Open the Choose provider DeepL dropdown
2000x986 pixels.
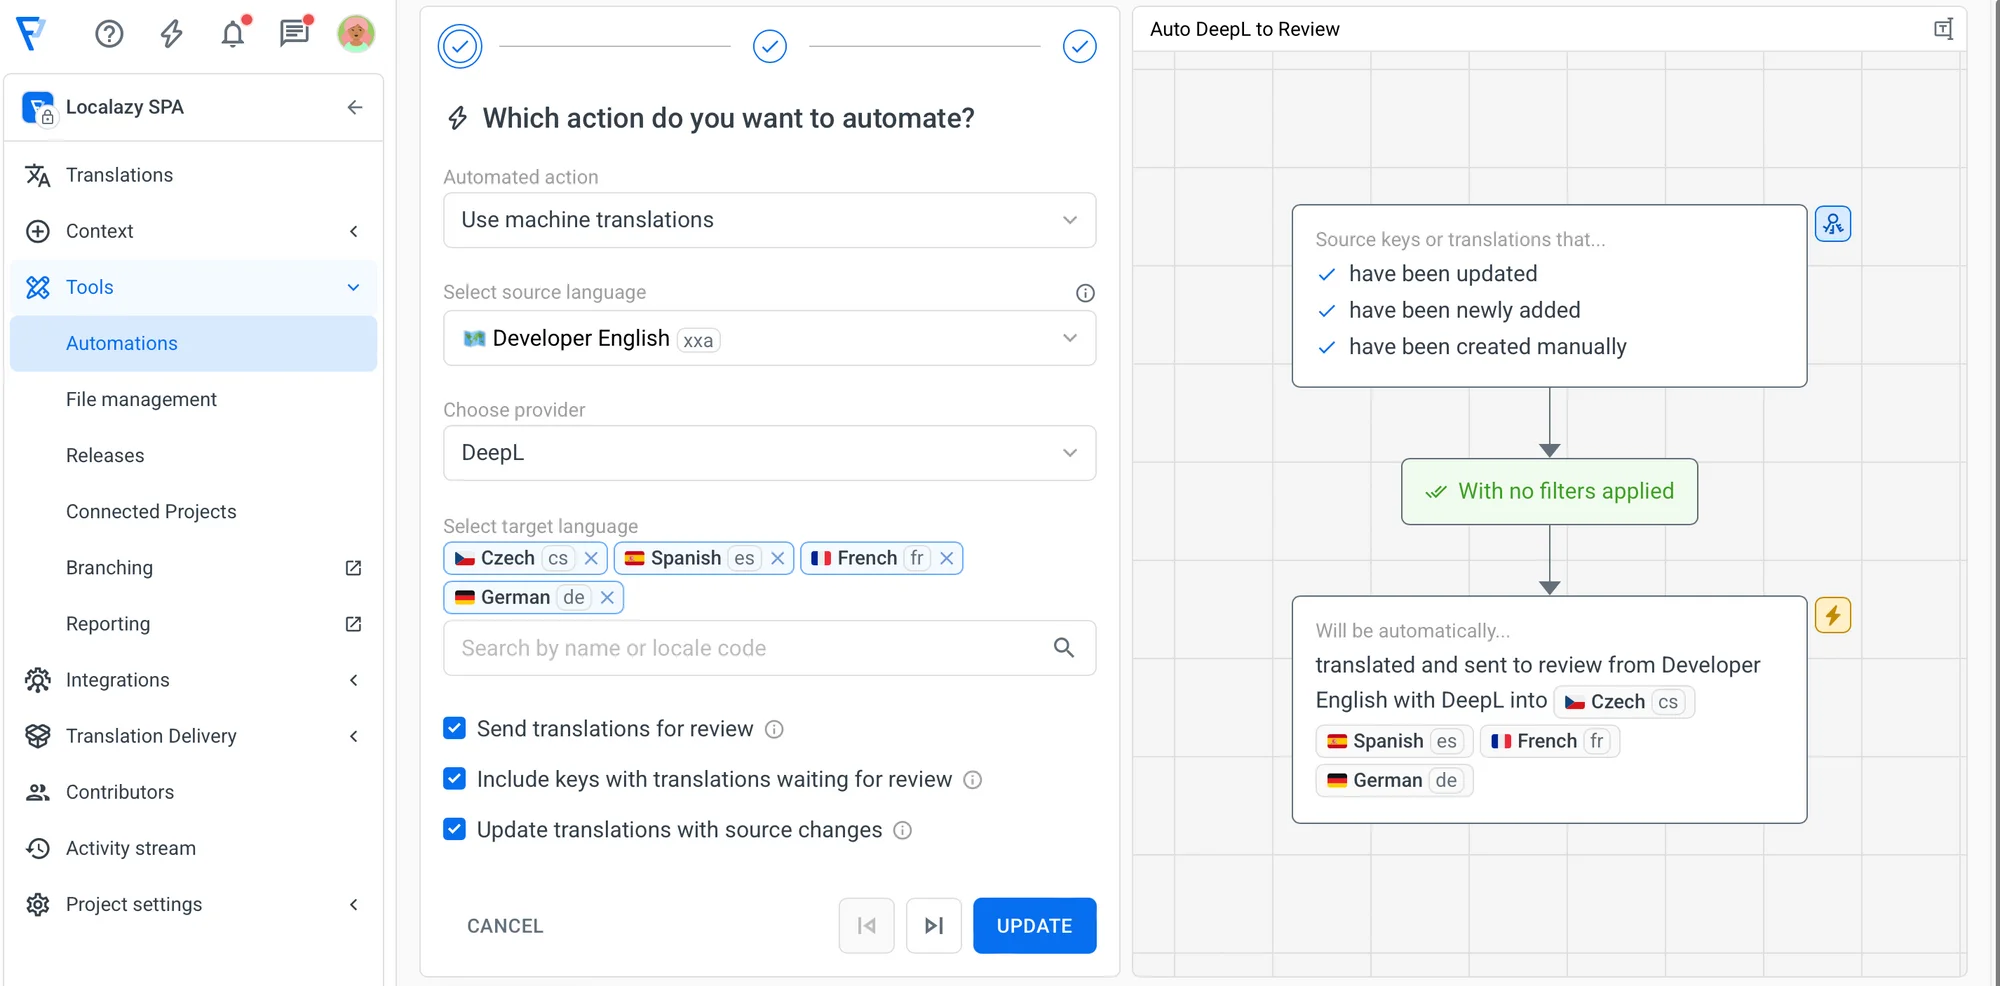[769, 453]
